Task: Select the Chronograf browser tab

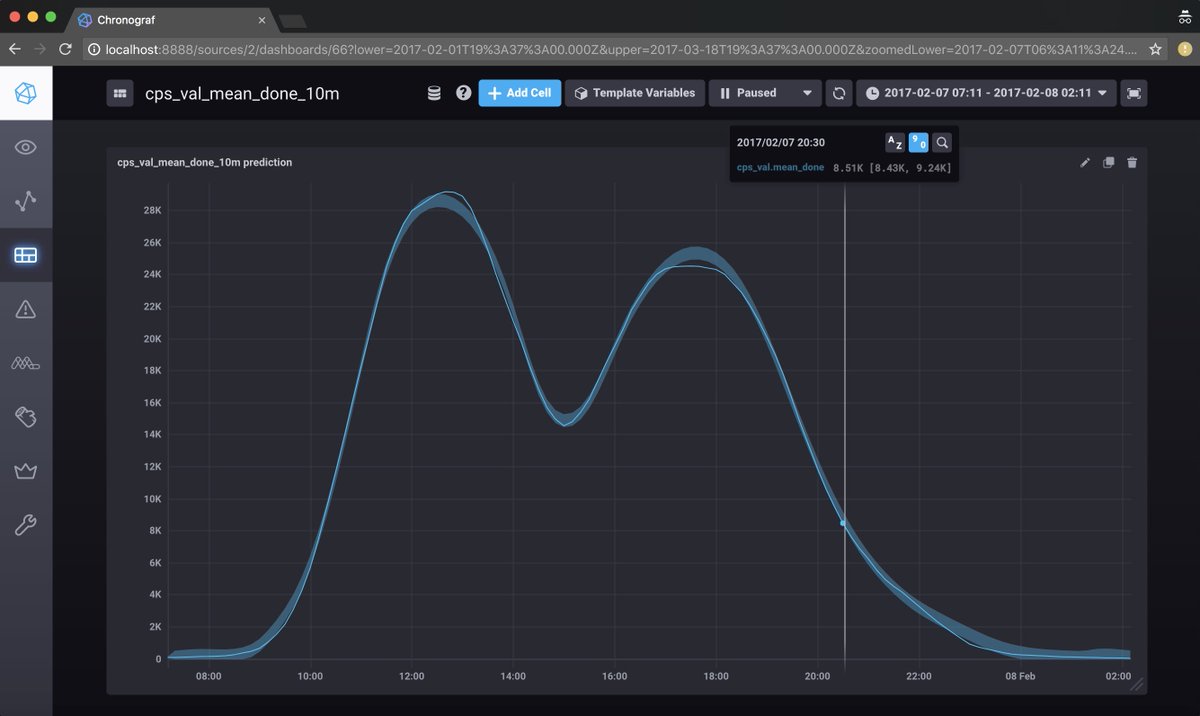Action: coord(170,19)
